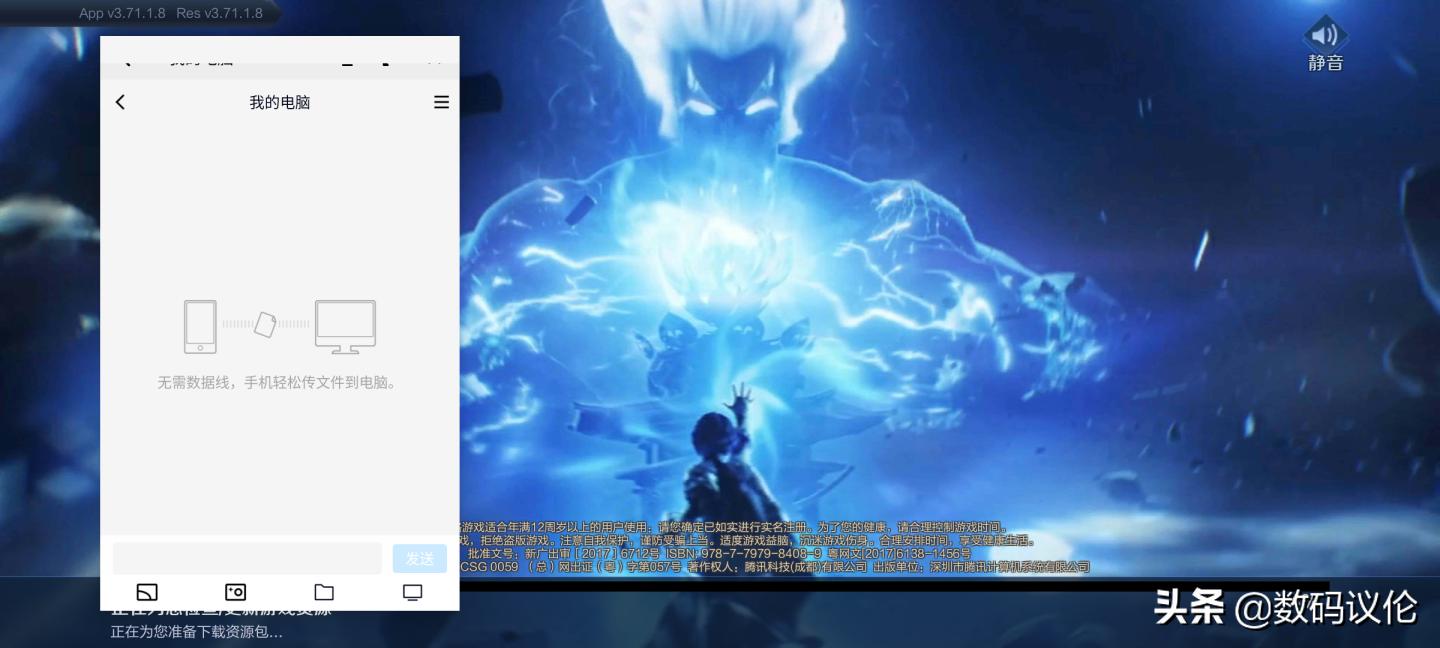Image resolution: width=1440 pixels, height=648 pixels.
Task: Click version text App v3.71.1.8
Action: coord(122,13)
